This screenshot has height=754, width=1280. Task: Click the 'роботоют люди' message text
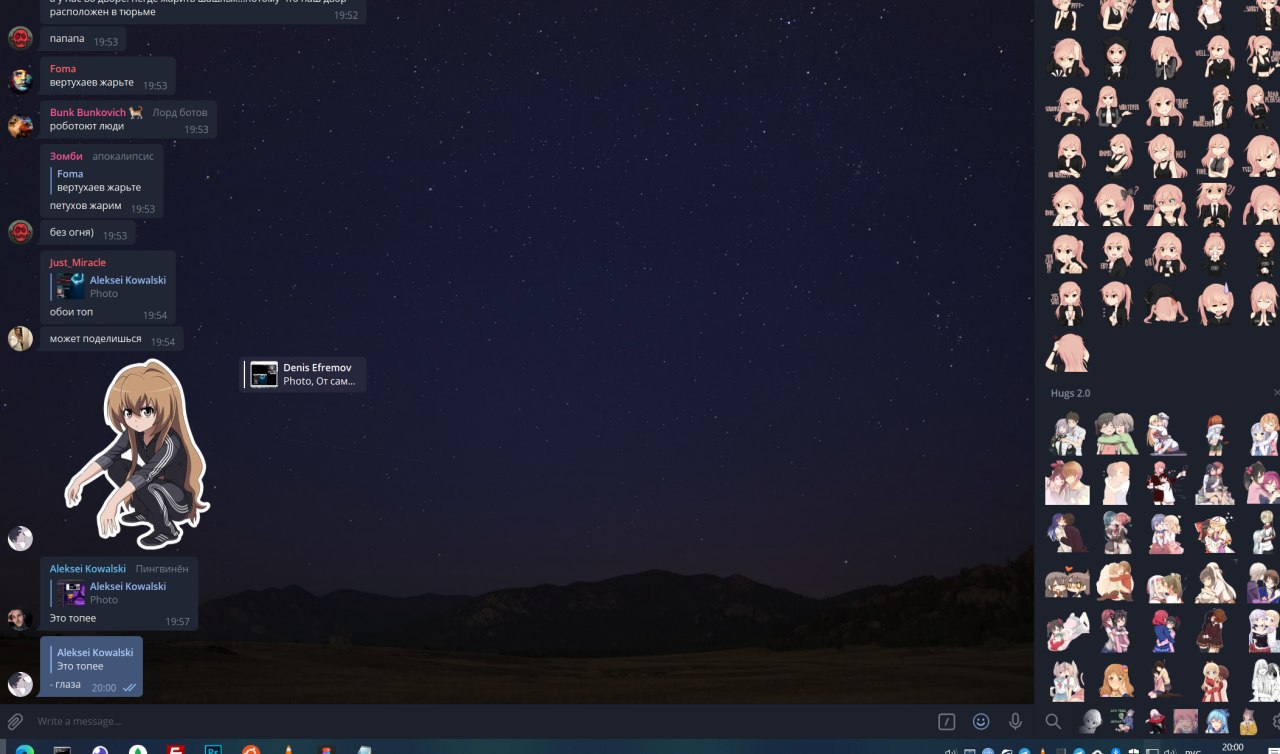87,126
